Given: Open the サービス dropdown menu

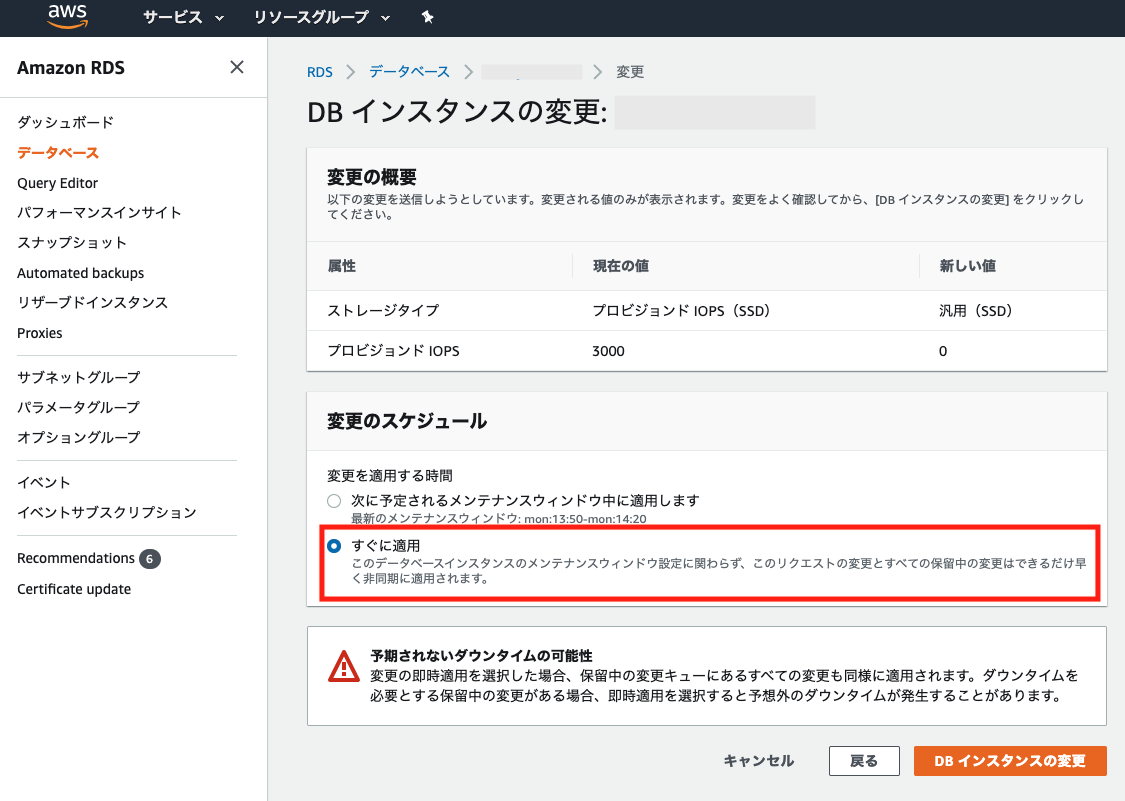Looking at the screenshot, I should [183, 17].
